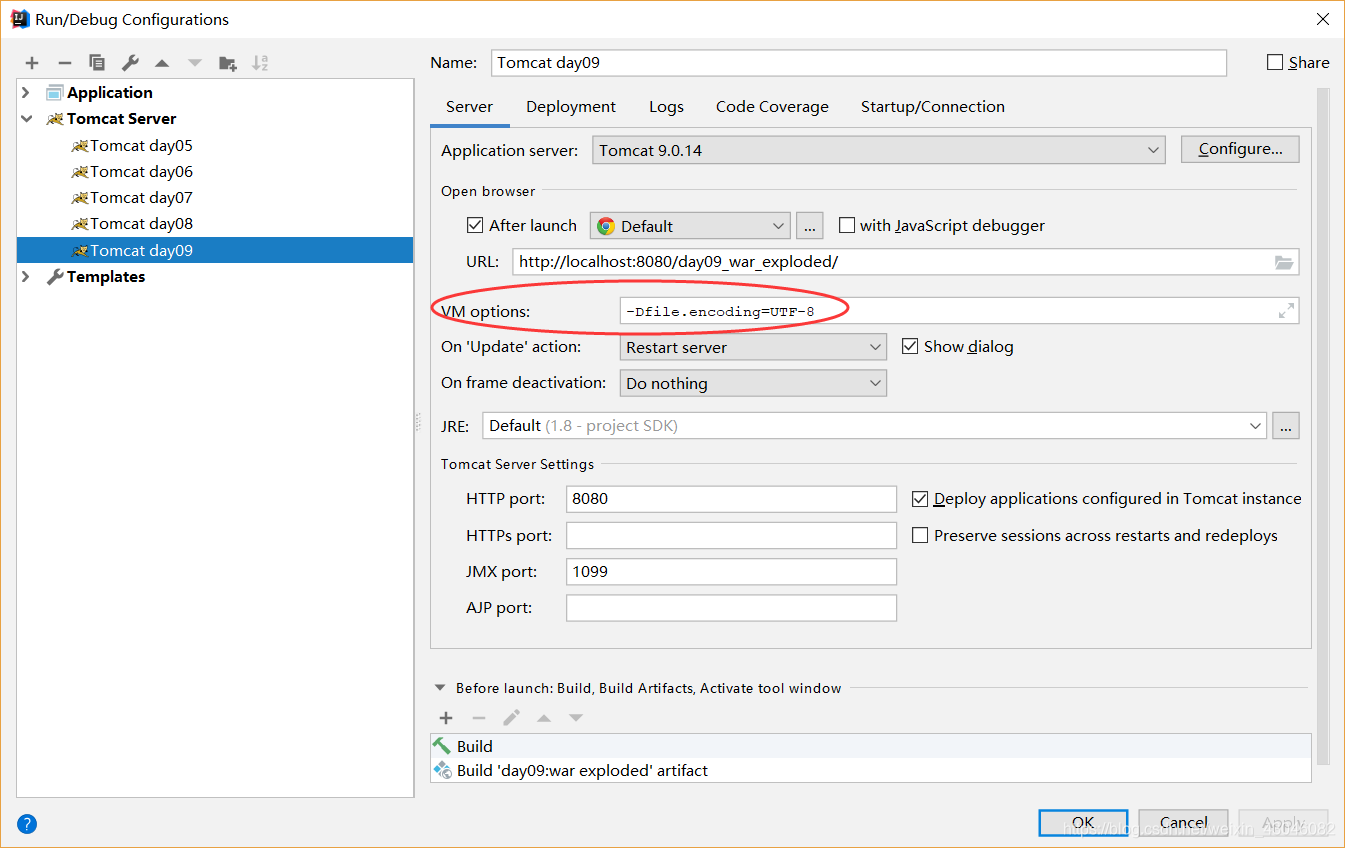The height and width of the screenshot is (848, 1345).
Task: Enable Preserve sessions across restarts and redeploys
Action: (x=920, y=535)
